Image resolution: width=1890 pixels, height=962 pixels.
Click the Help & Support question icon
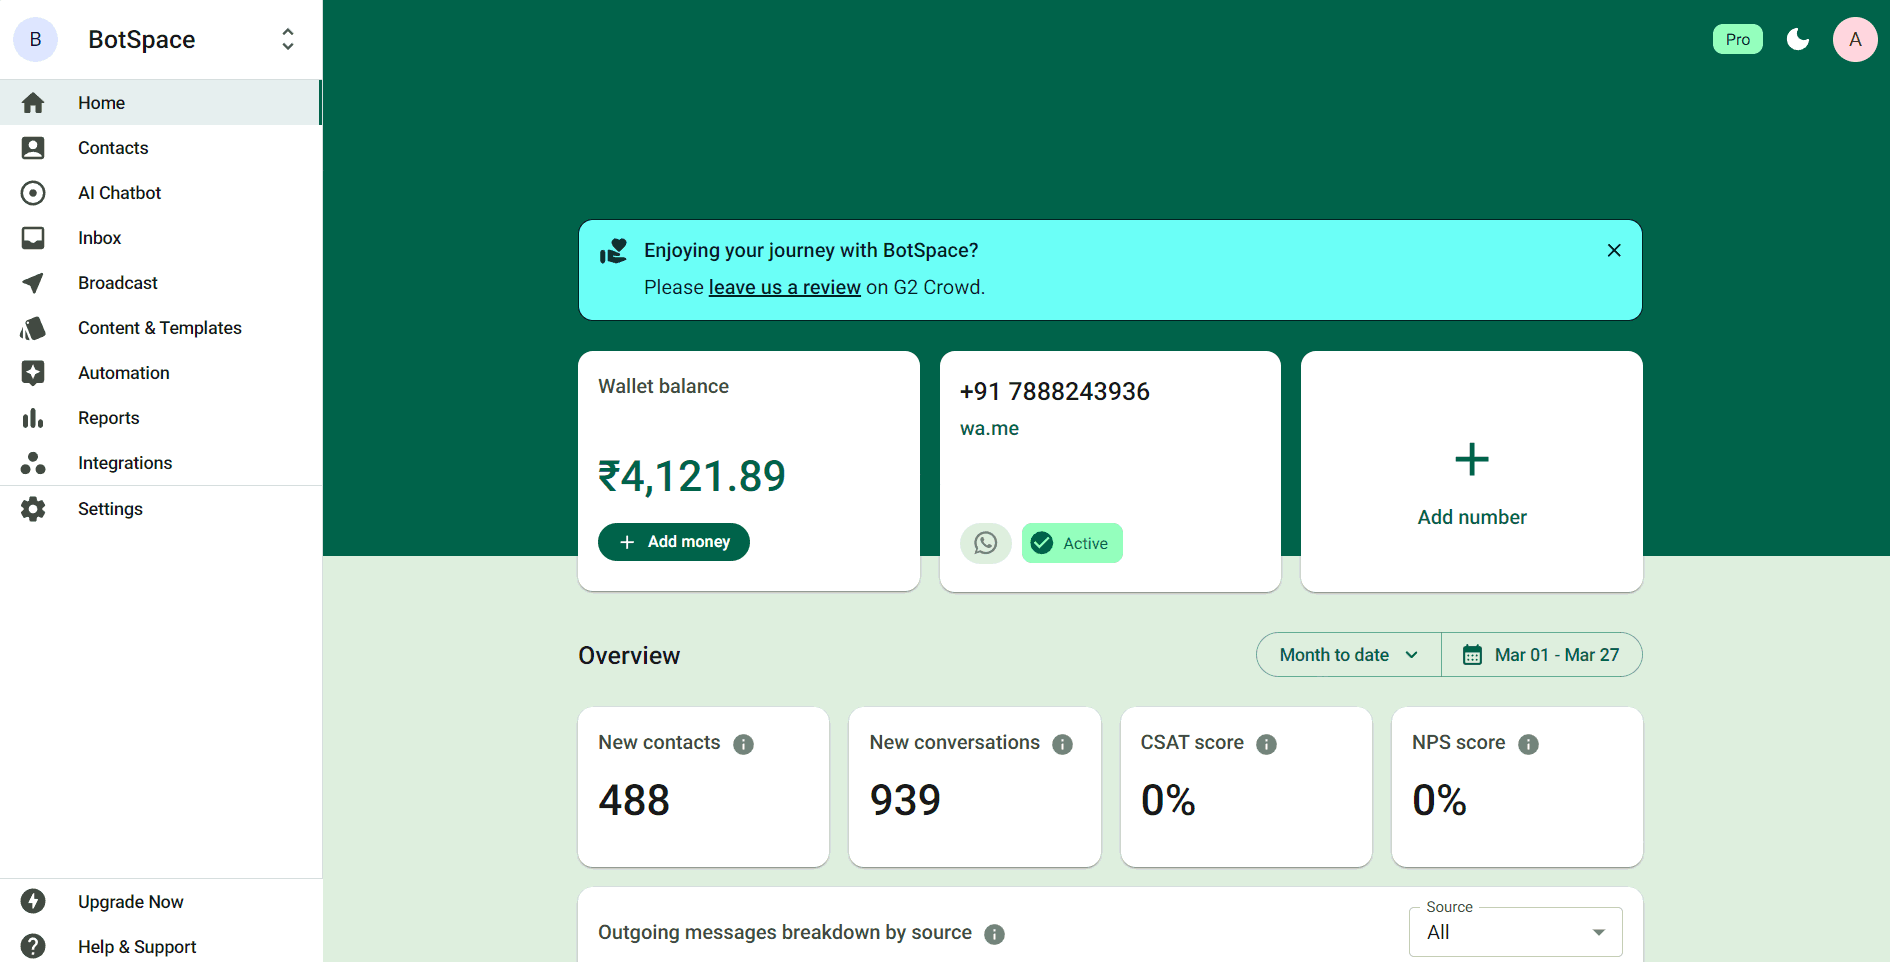coord(33,946)
